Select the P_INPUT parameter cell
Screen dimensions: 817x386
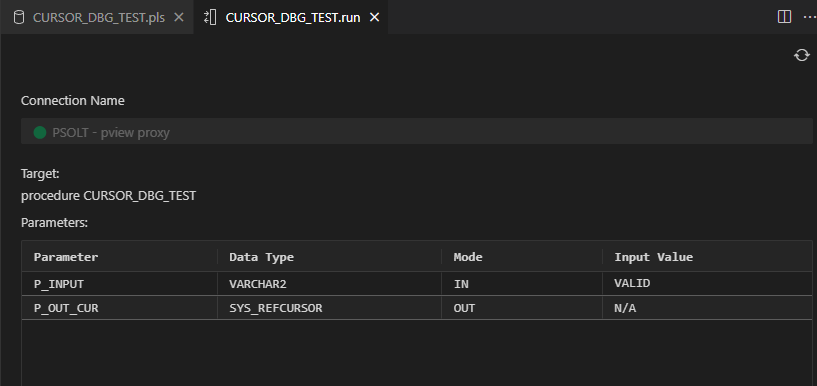point(119,284)
